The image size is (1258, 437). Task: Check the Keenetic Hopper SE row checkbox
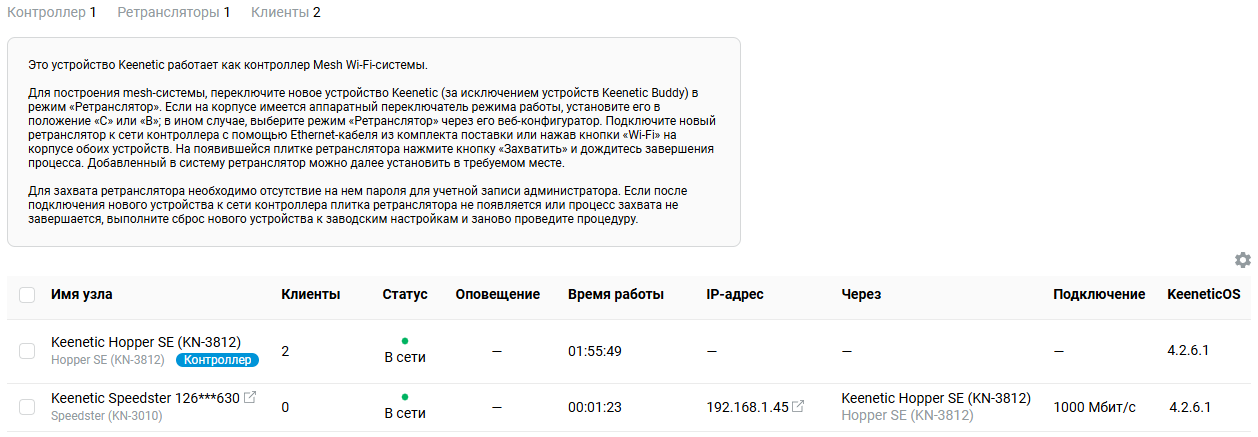point(27,351)
